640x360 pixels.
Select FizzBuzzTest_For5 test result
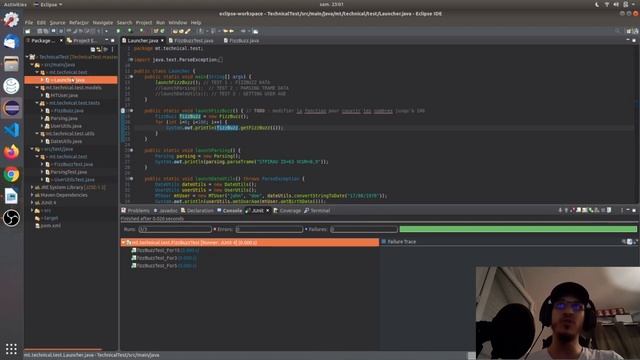click(x=163, y=266)
